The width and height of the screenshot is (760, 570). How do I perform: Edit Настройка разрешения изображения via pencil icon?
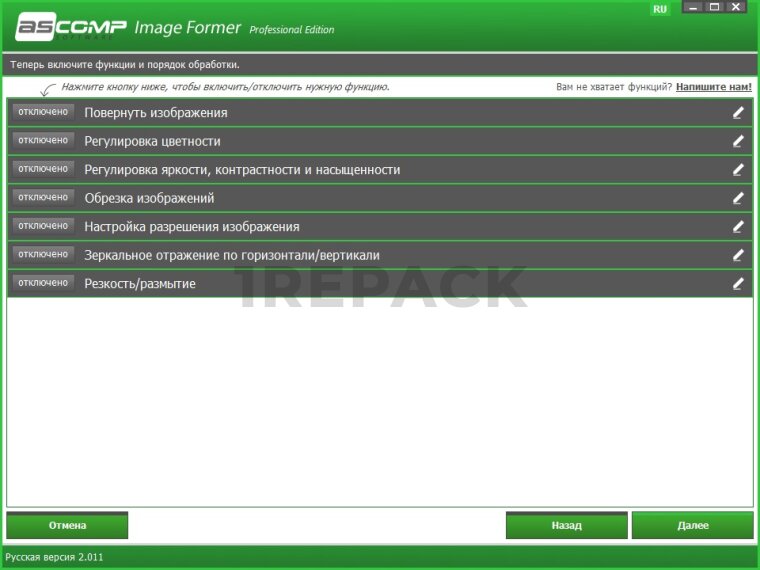738,227
